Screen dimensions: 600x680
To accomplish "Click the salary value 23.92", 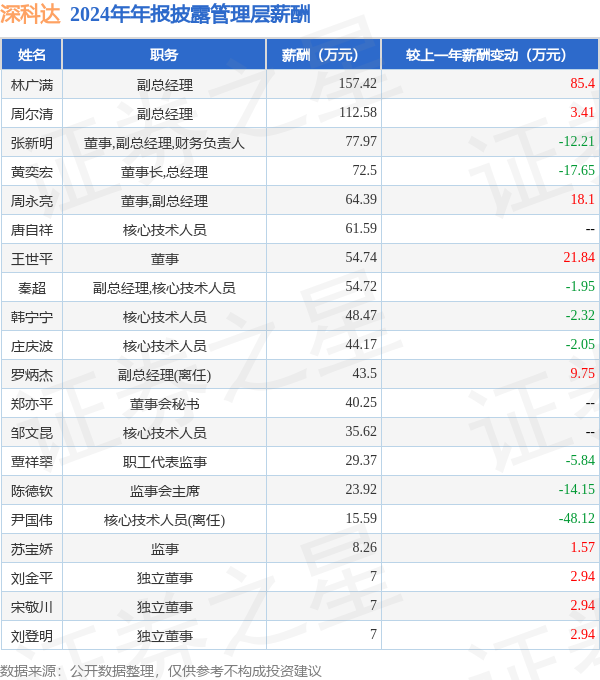I will point(361,489).
